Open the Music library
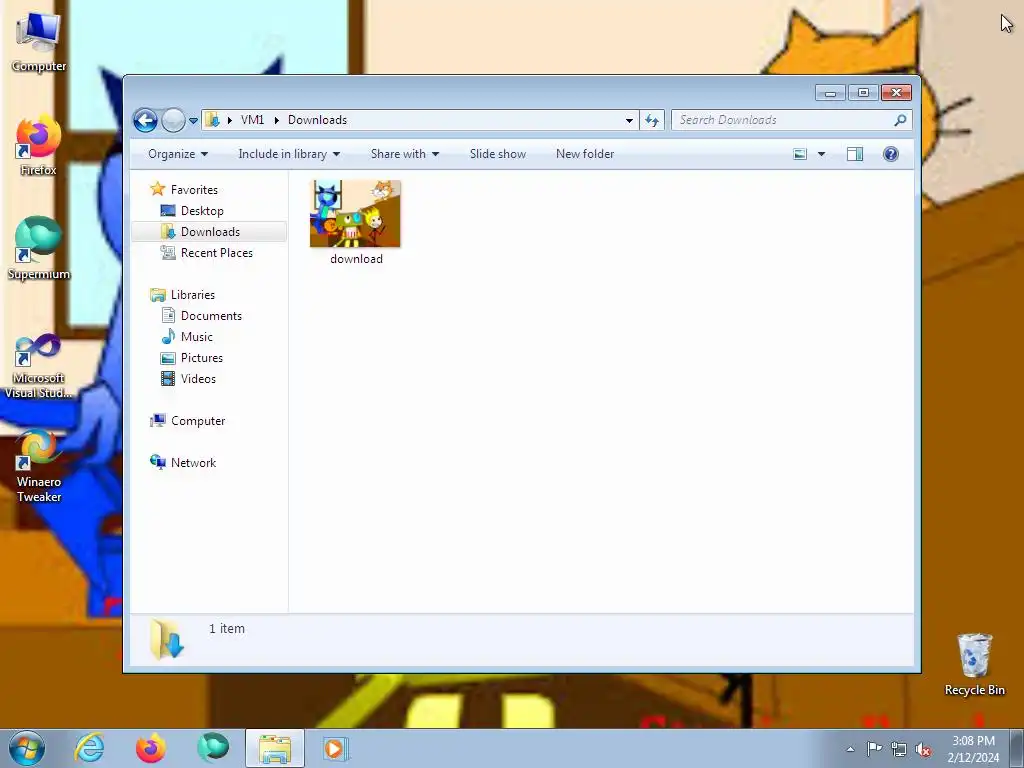The width and height of the screenshot is (1024, 768). [x=197, y=337]
